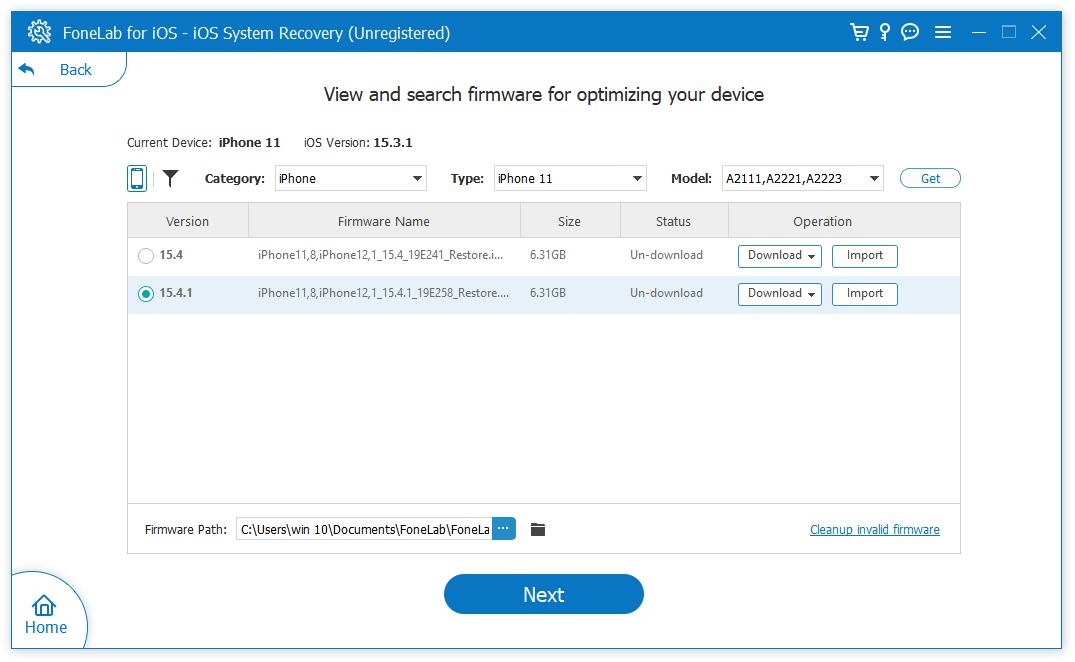Screen dimensions: 1075x662
Task: Click the key register icon
Action: pos(885,32)
